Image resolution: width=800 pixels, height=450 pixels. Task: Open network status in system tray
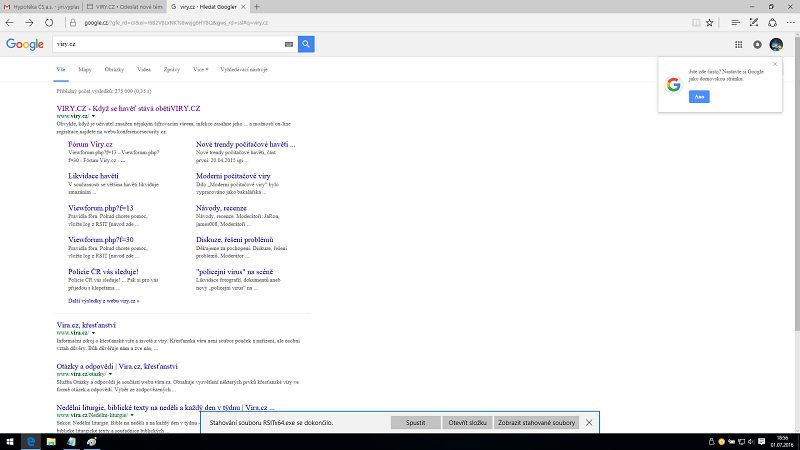click(741, 442)
